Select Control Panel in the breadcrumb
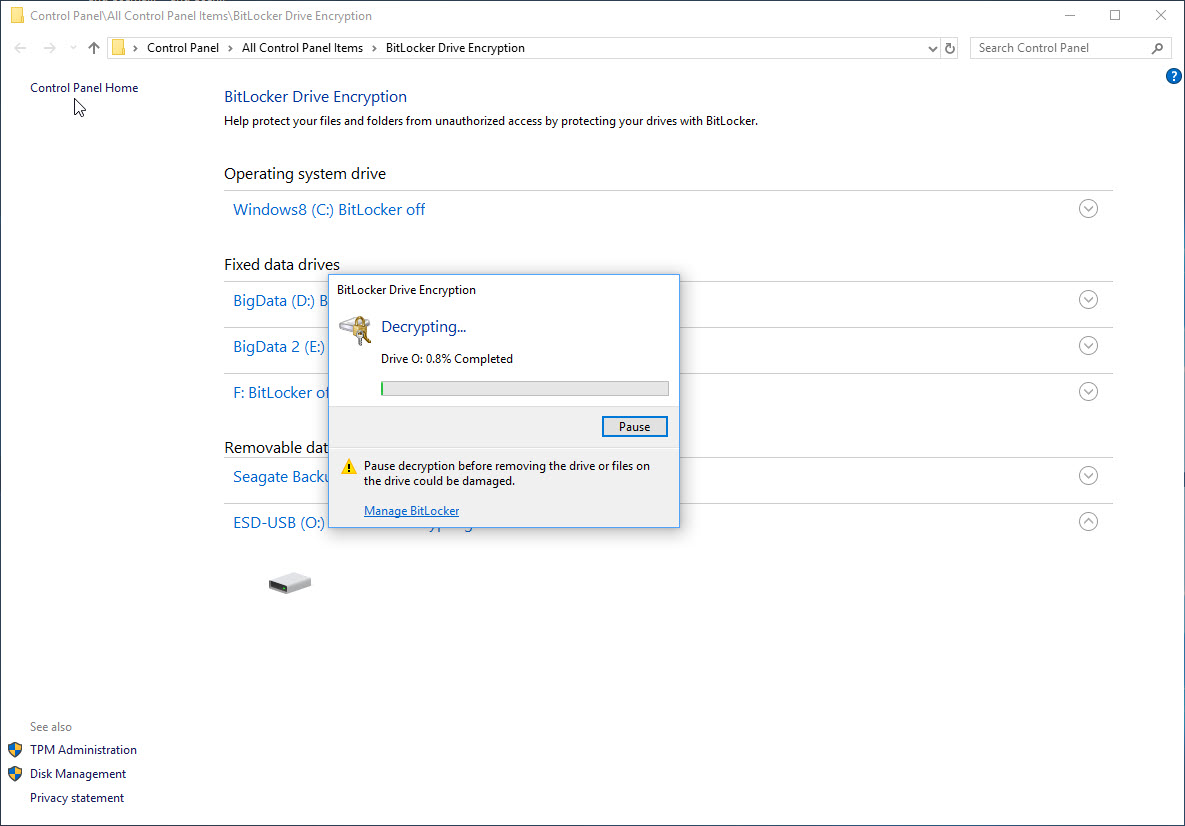Viewport: 1185px width, 826px height. click(183, 48)
